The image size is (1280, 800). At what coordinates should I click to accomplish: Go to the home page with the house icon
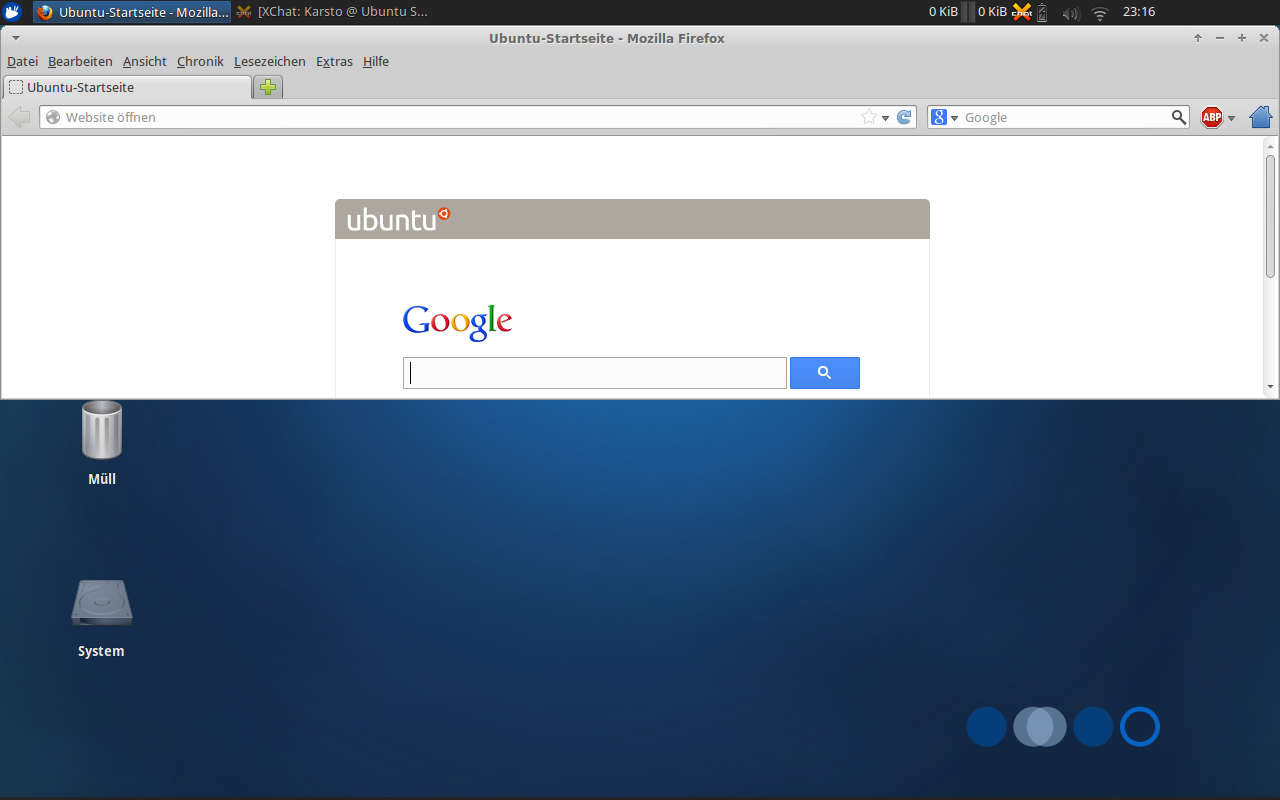(1261, 117)
